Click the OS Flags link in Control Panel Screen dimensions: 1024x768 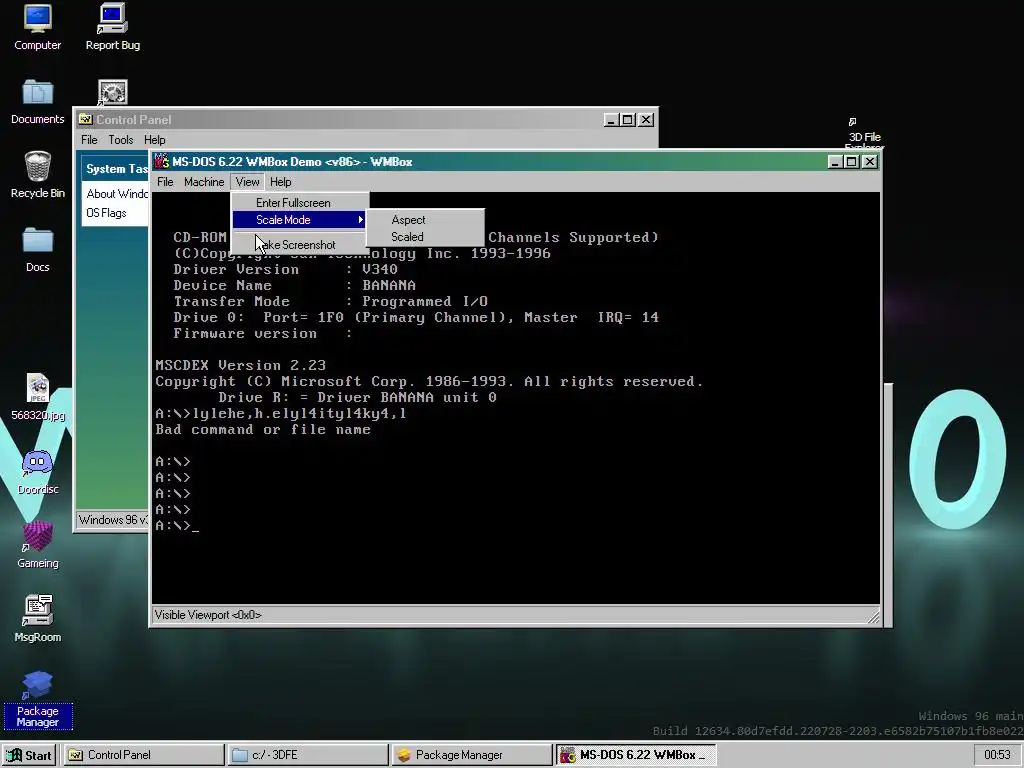click(106, 213)
